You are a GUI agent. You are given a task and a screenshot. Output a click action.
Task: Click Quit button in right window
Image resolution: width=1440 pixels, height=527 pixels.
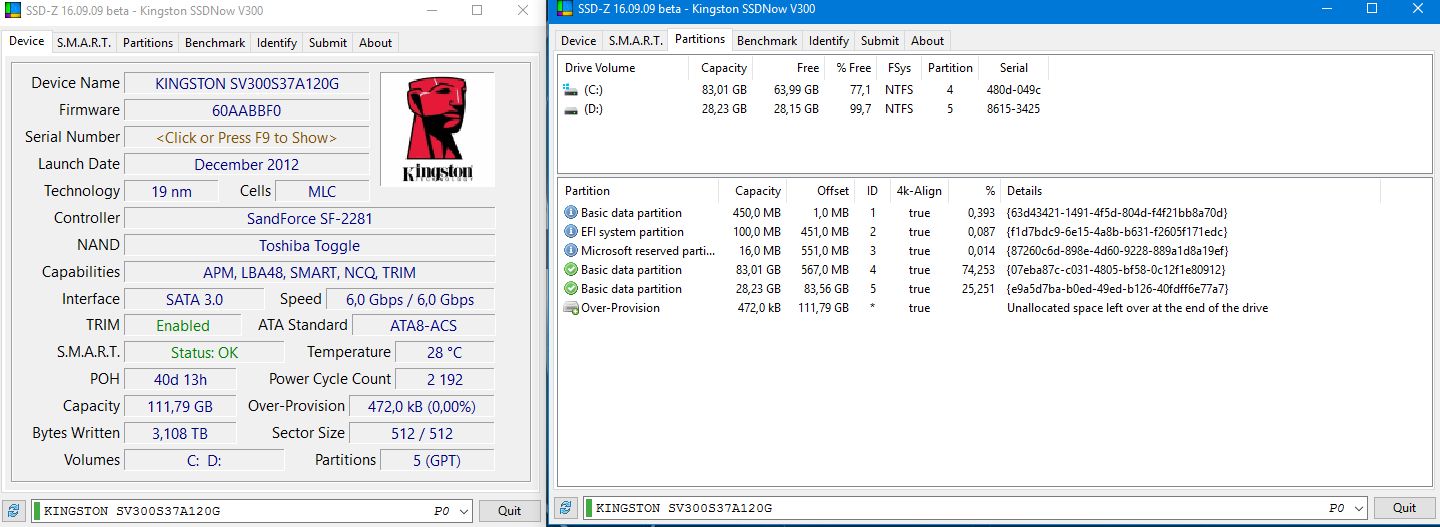coord(1405,508)
